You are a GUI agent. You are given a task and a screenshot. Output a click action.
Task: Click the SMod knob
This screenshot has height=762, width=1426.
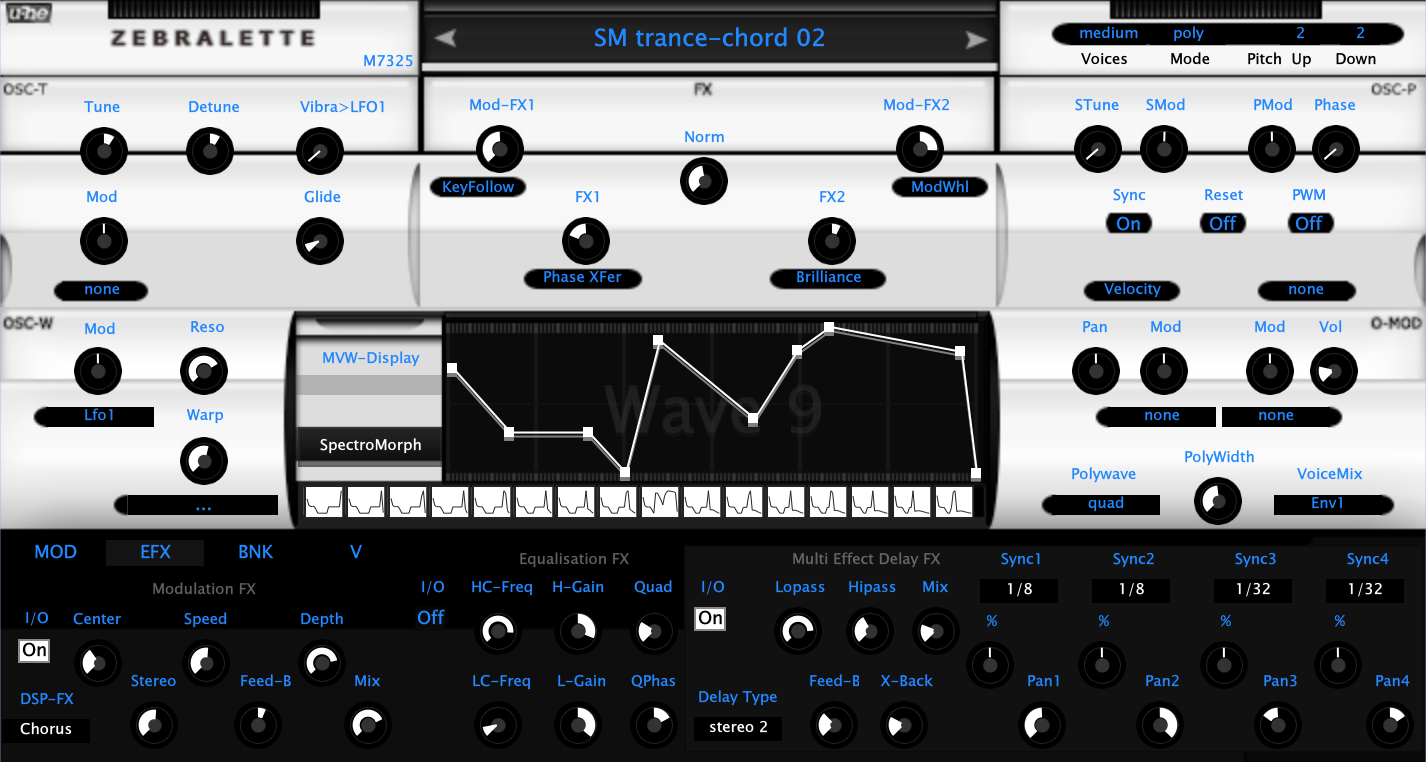pyautogui.click(x=1164, y=151)
